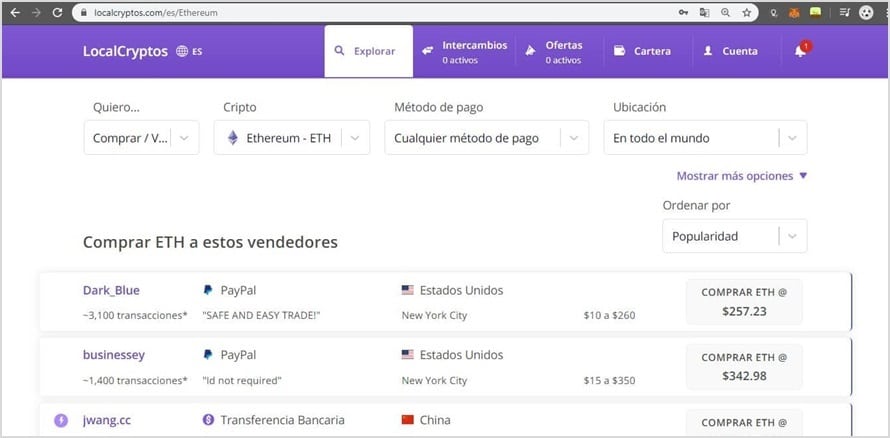The height and width of the screenshot is (438, 890).
Task: Open the browser profile avatar
Action: pos(866,12)
